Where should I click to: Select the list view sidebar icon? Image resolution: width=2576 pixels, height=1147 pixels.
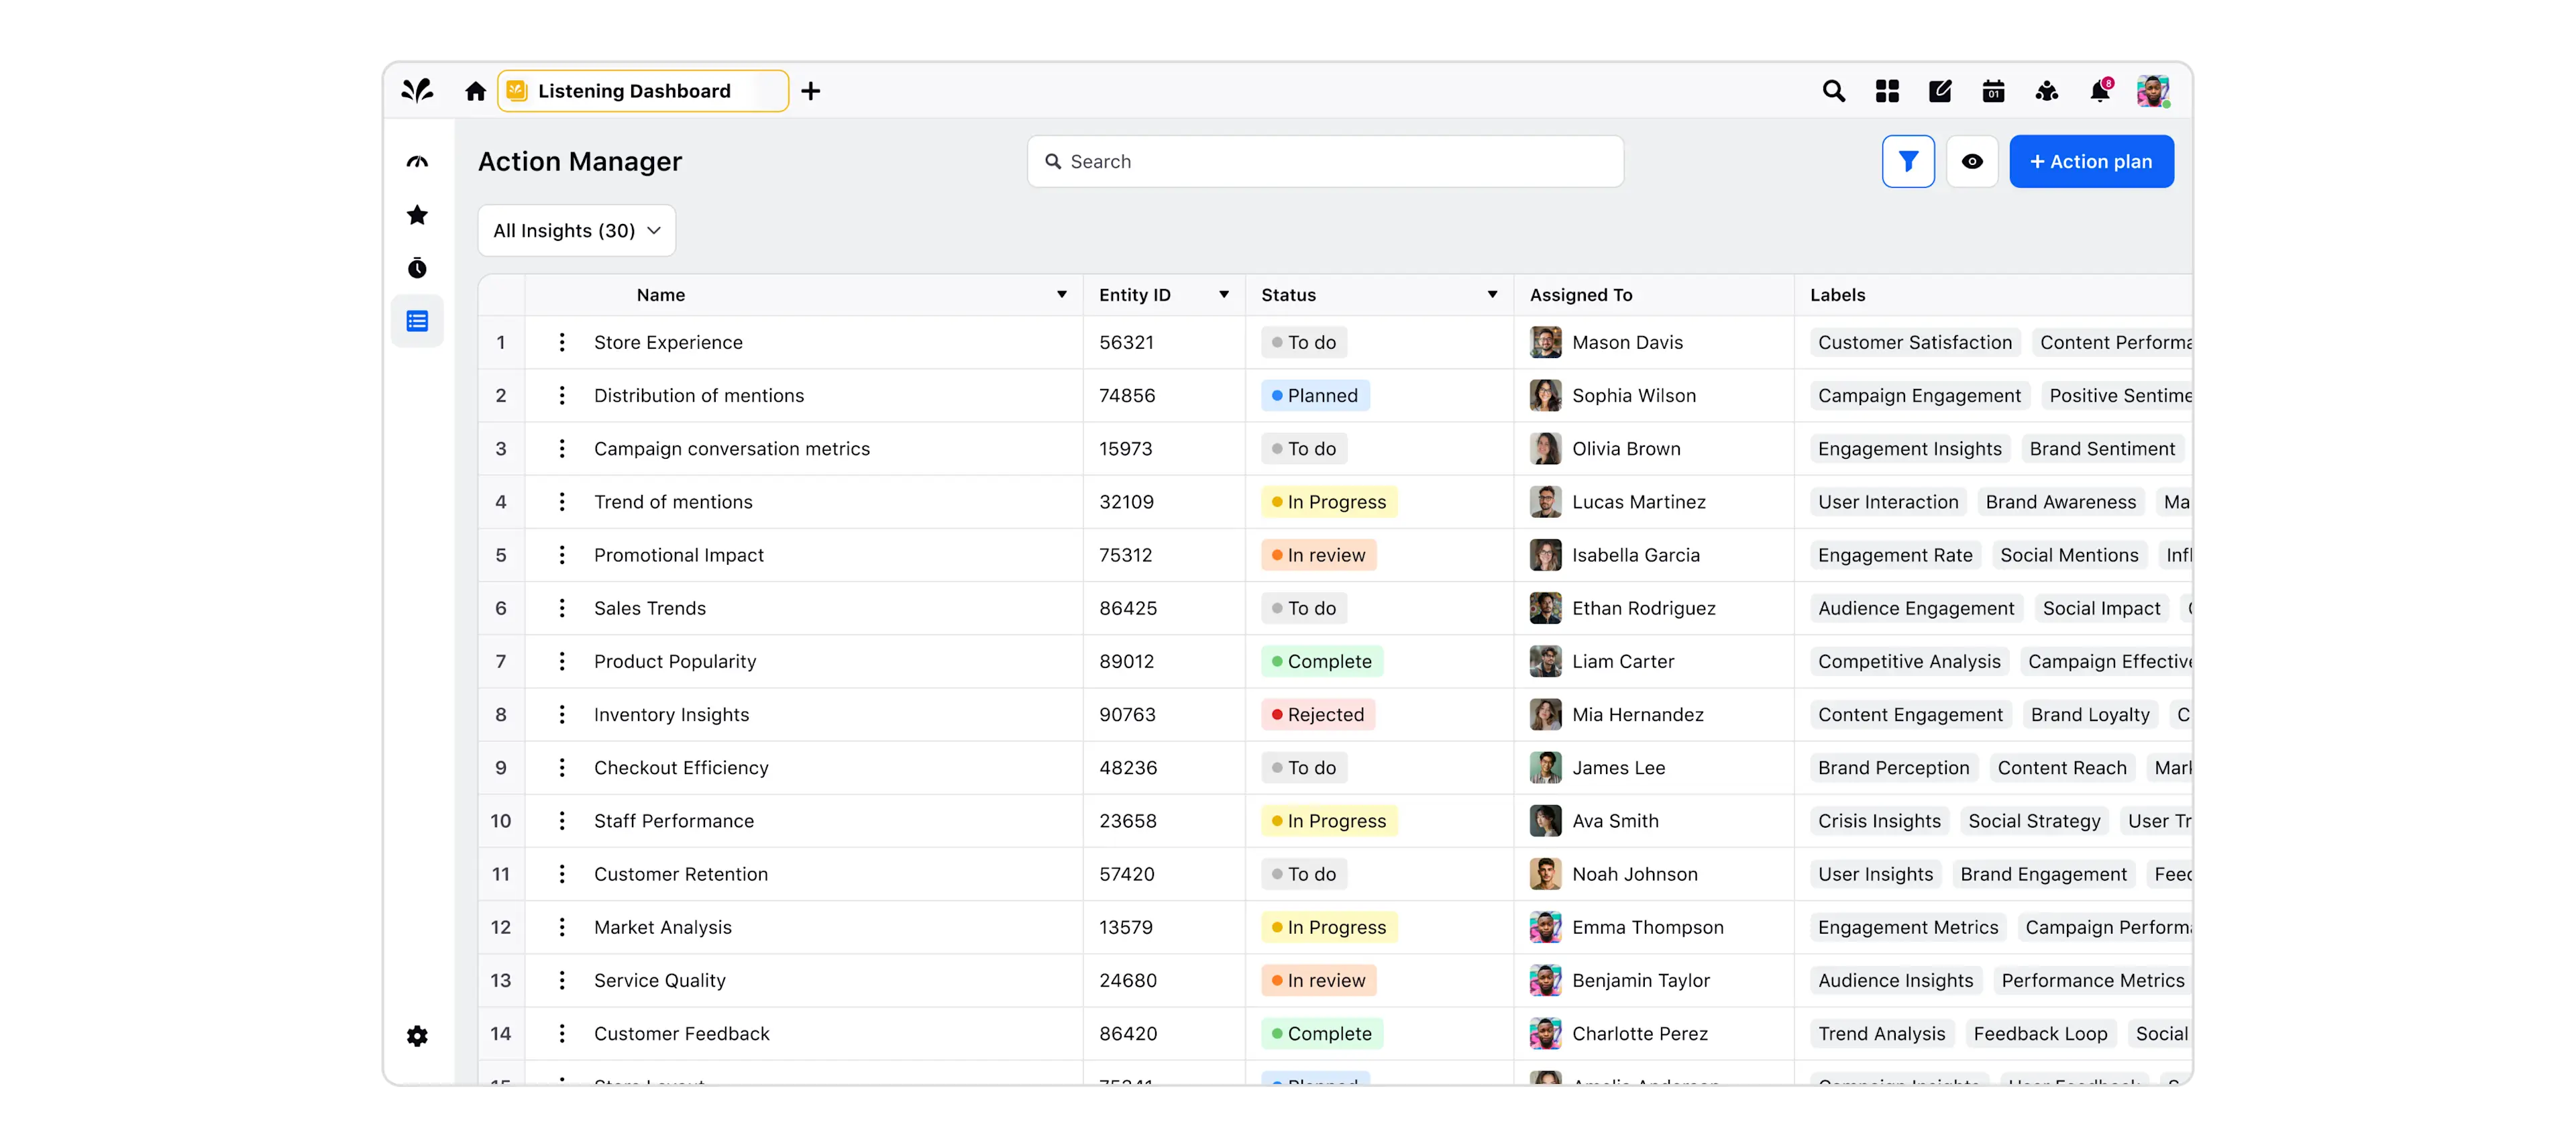coord(417,321)
